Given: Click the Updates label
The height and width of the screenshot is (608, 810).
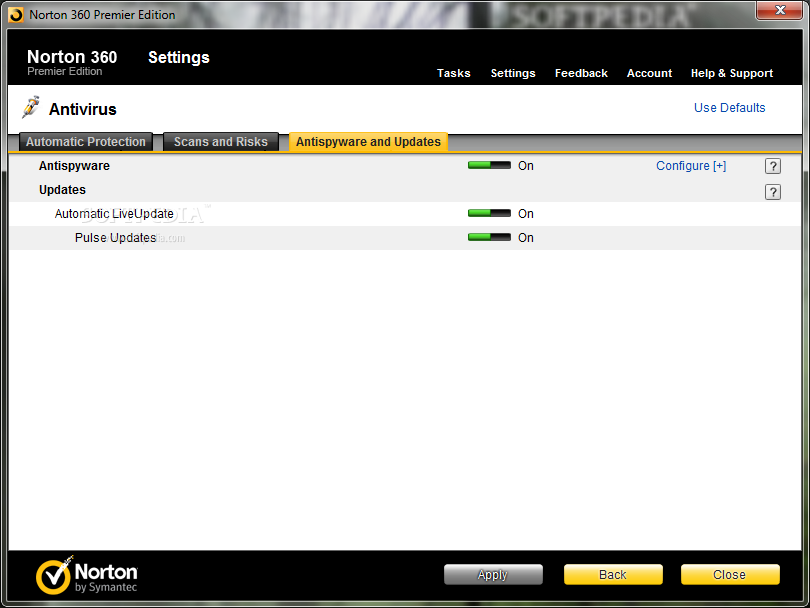Looking at the screenshot, I should click(x=63, y=190).
